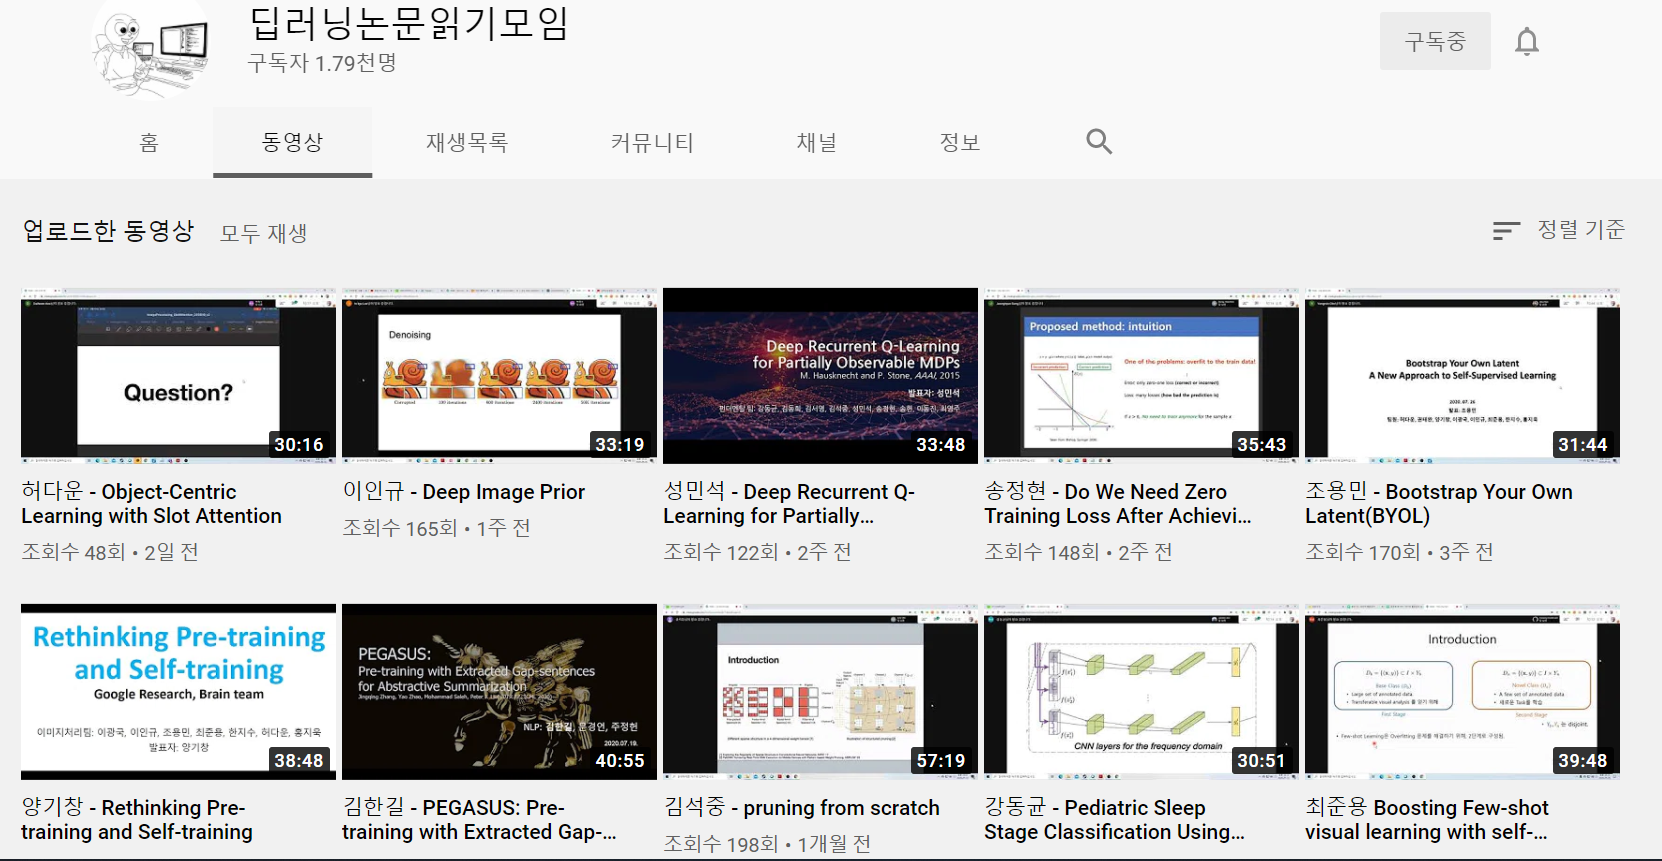
Task: Click title 양기창 - Rethinking Pre-training and Self-training
Action: (137, 820)
